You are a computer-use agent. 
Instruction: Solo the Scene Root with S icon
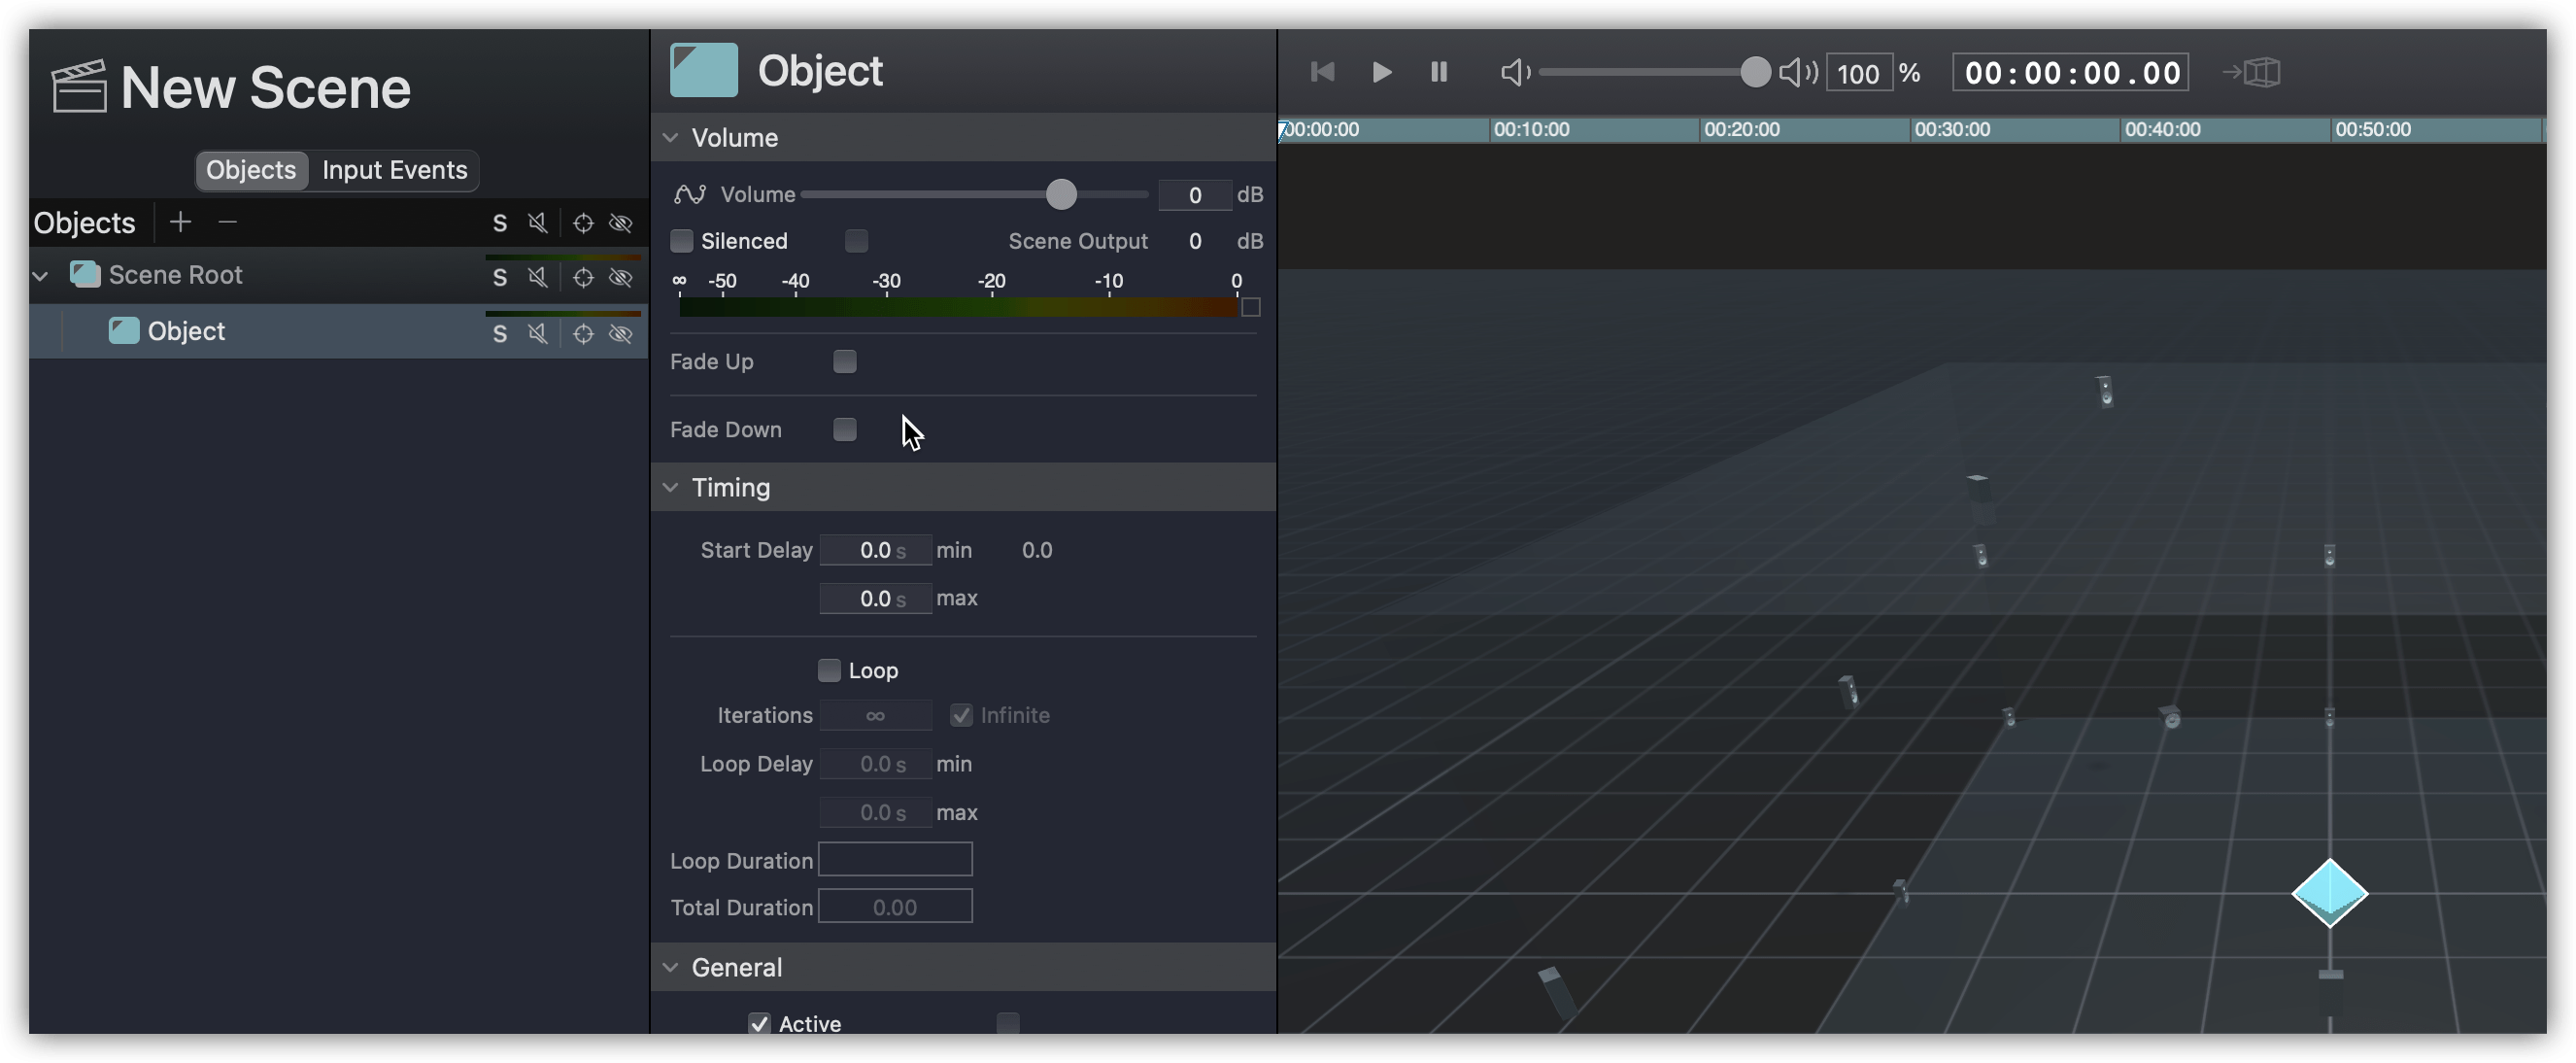pyautogui.click(x=500, y=277)
